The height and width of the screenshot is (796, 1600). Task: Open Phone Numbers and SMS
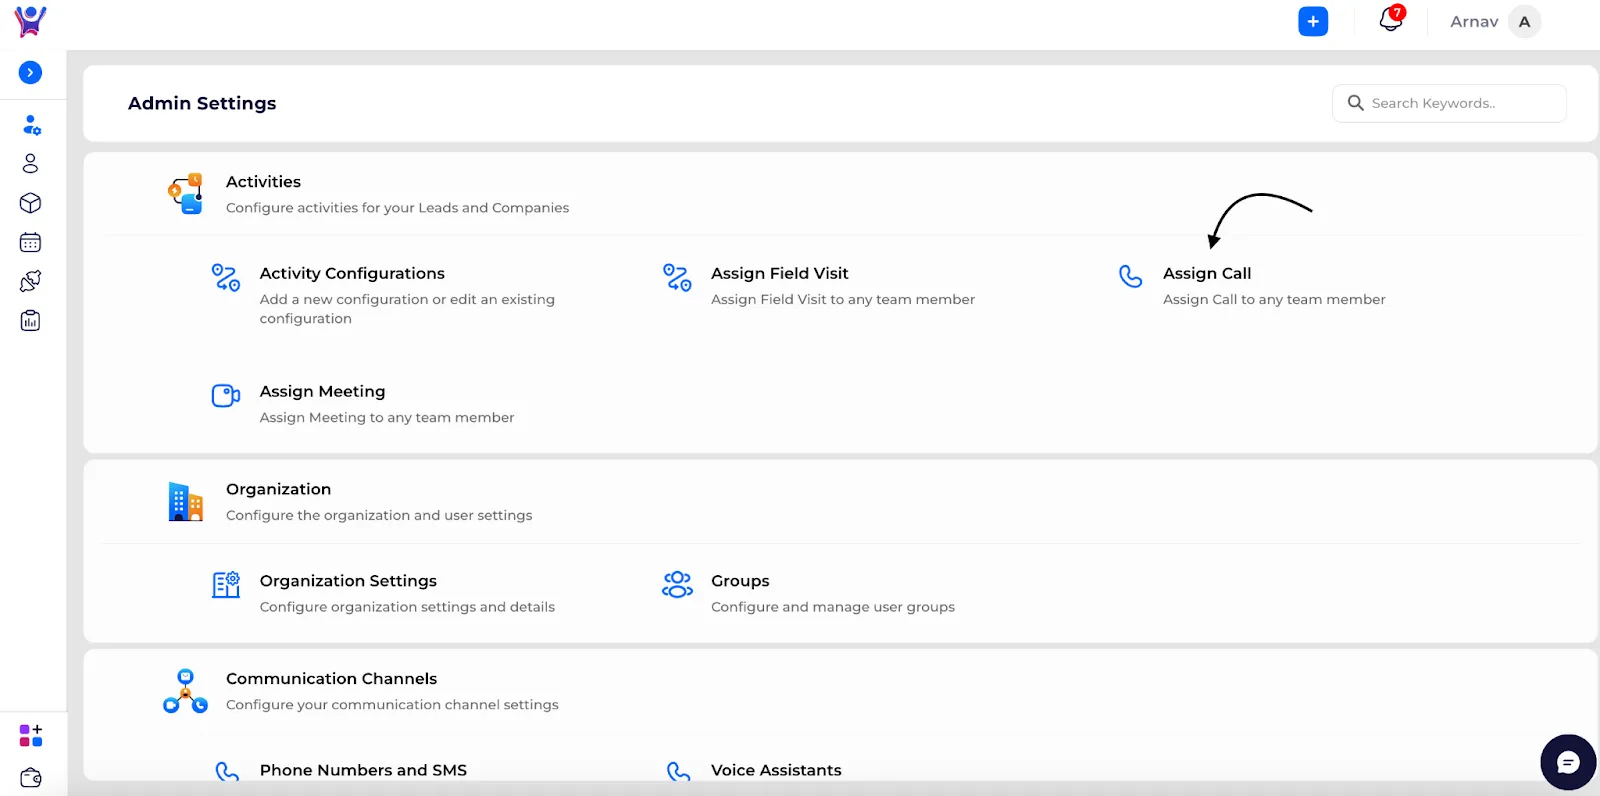[x=363, y=770]
